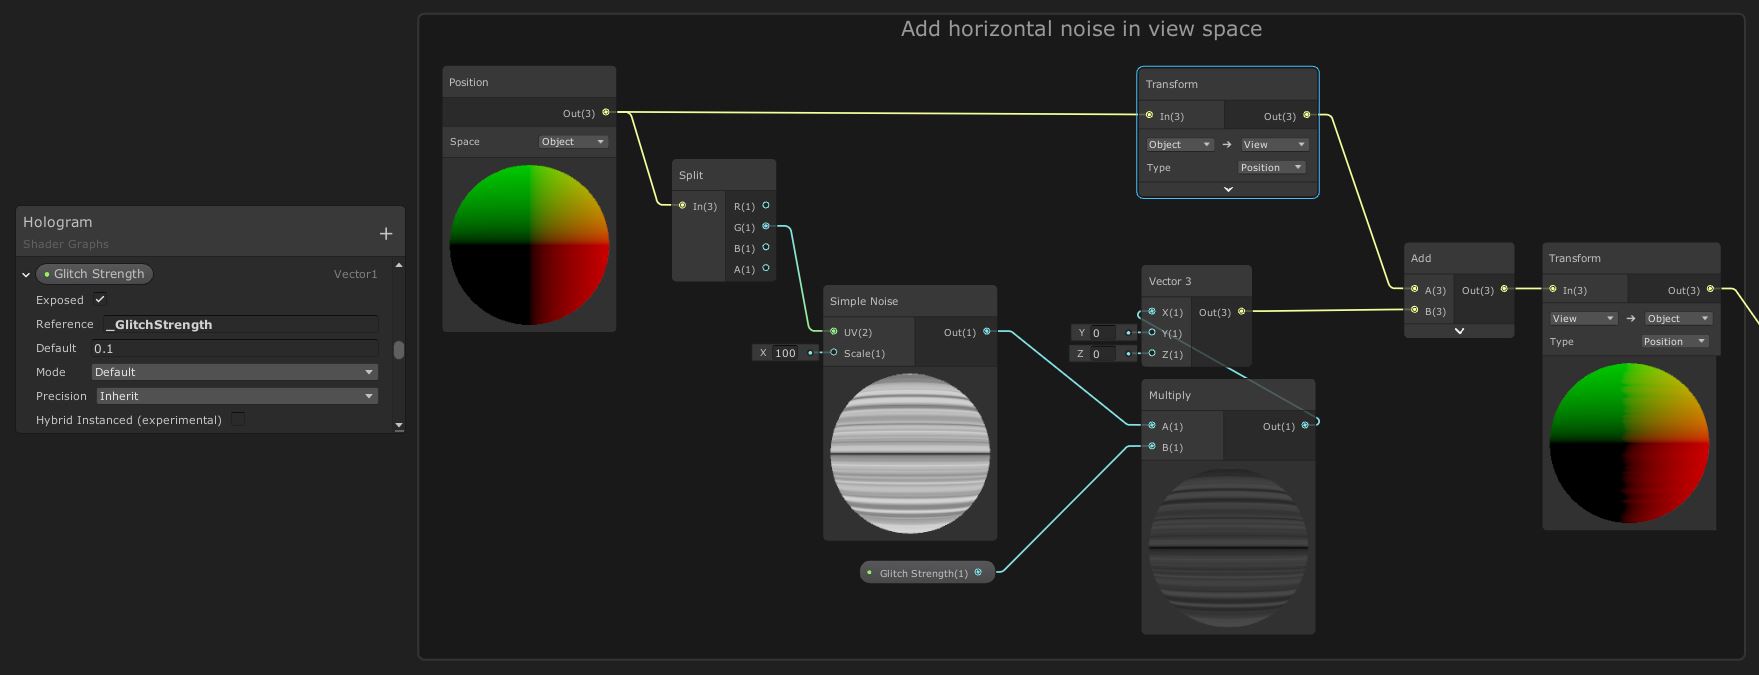Edit Vector 3 Z value field
This screenshot has height=675, width=1759.
coord(1103,354)
